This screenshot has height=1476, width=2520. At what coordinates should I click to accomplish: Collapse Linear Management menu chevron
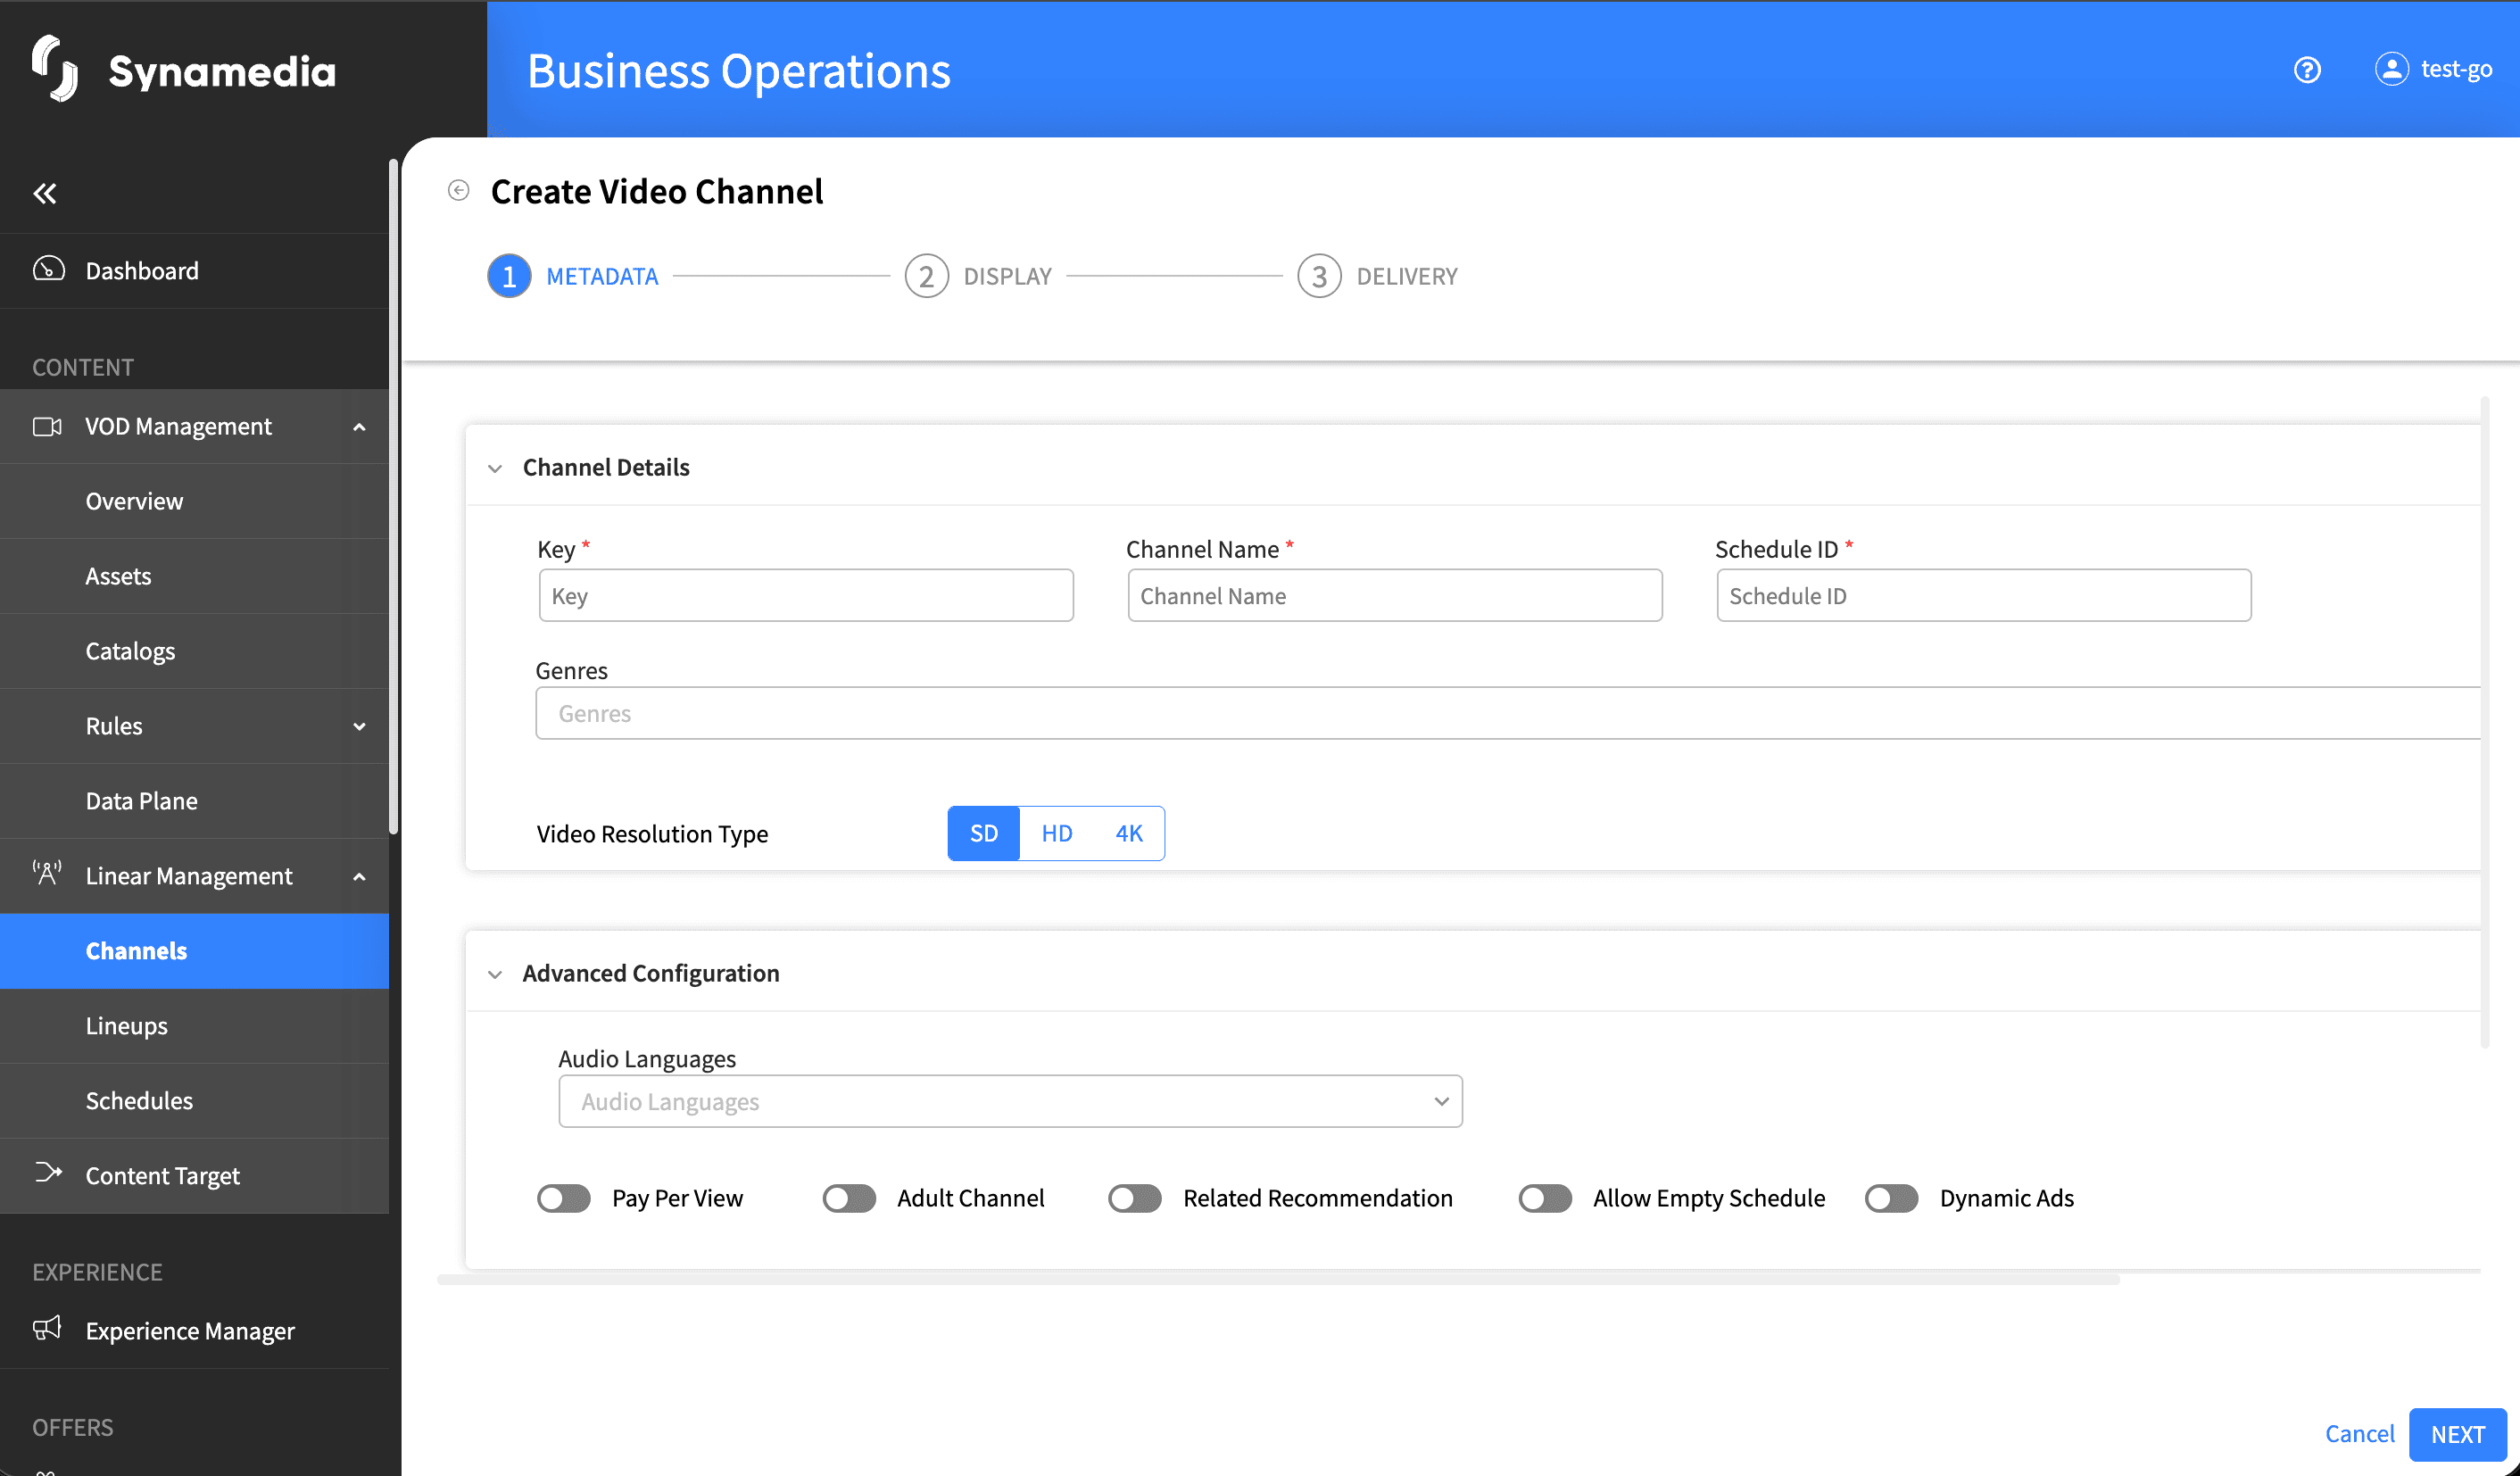pos(359,877)
